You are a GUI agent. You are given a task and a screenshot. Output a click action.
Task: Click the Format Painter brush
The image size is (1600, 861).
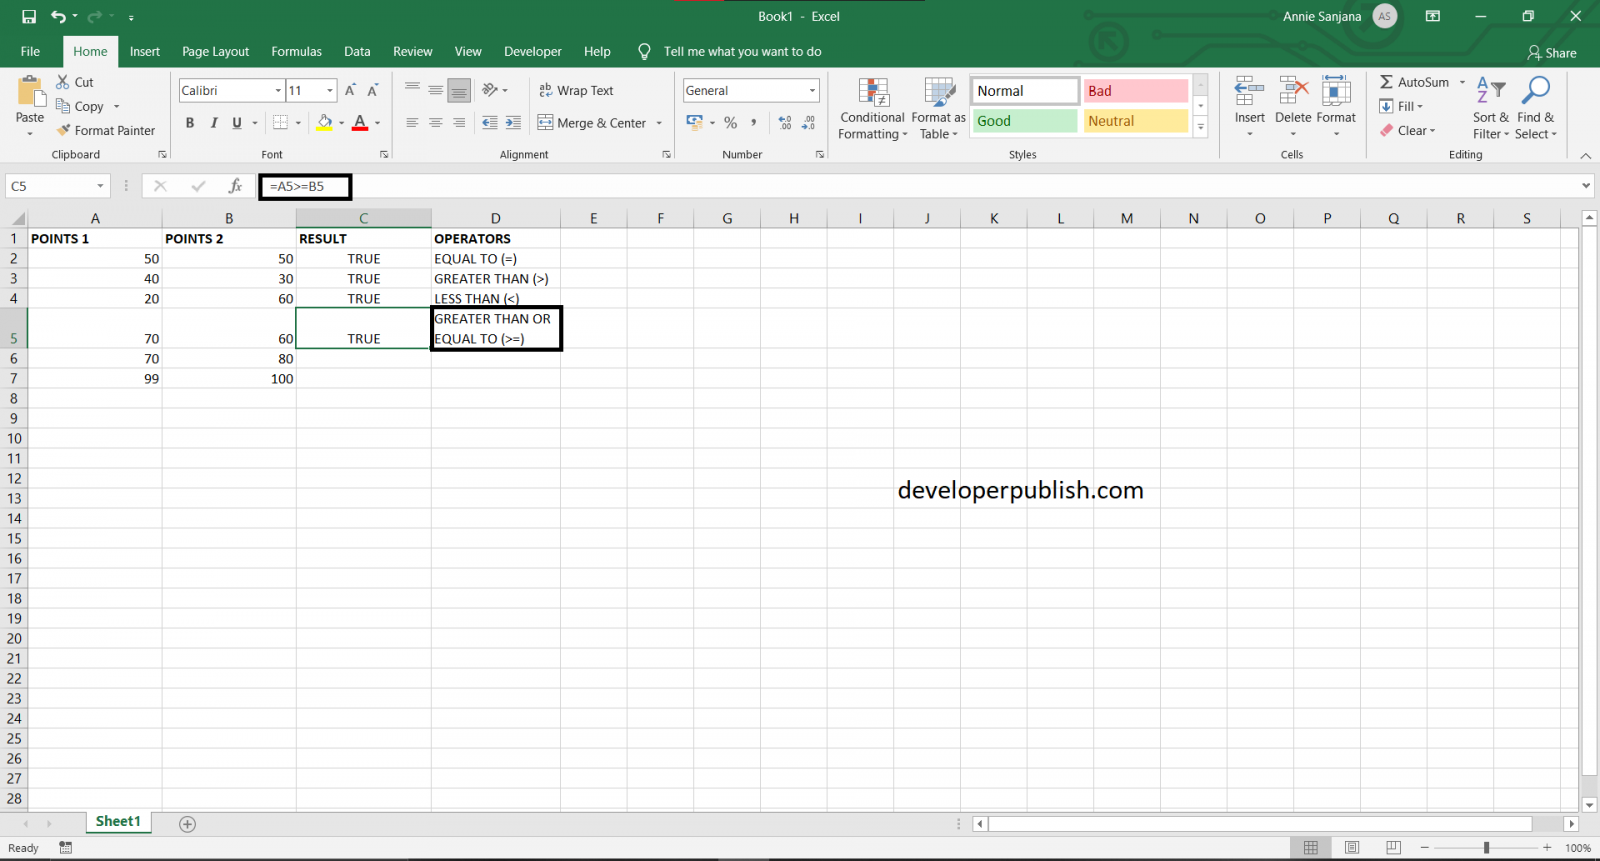(x=63, y=130)
